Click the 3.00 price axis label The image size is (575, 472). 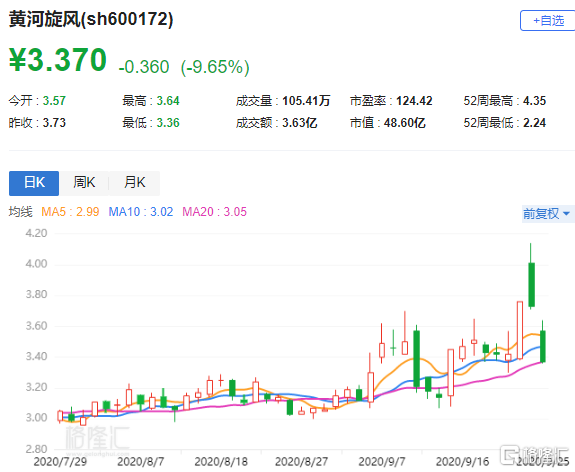pos(36,417)
